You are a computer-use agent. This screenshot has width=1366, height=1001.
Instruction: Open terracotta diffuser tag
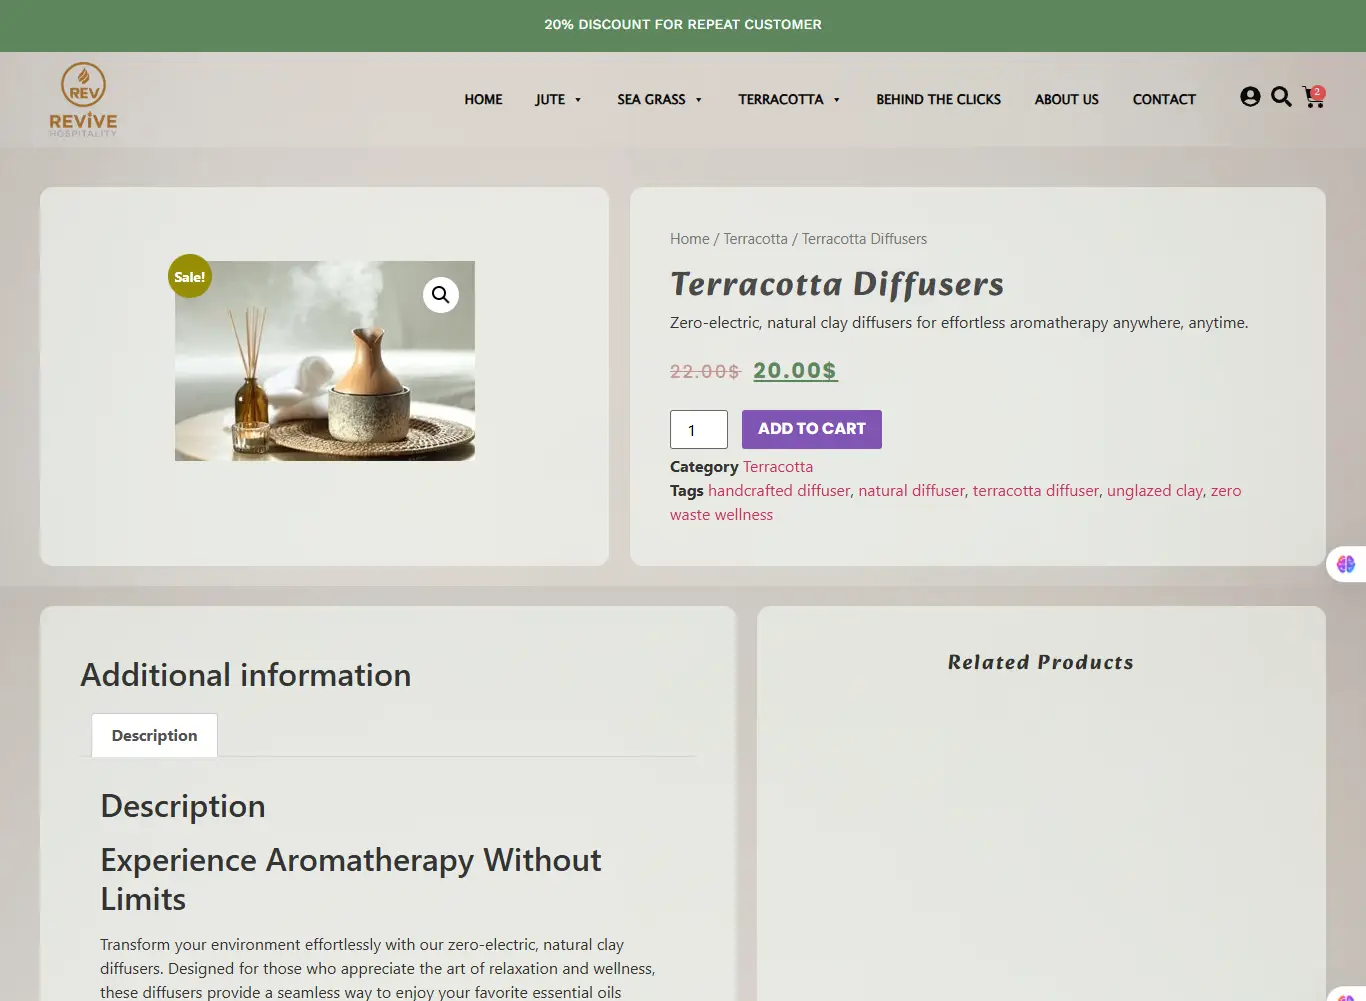pos(1036,491)
